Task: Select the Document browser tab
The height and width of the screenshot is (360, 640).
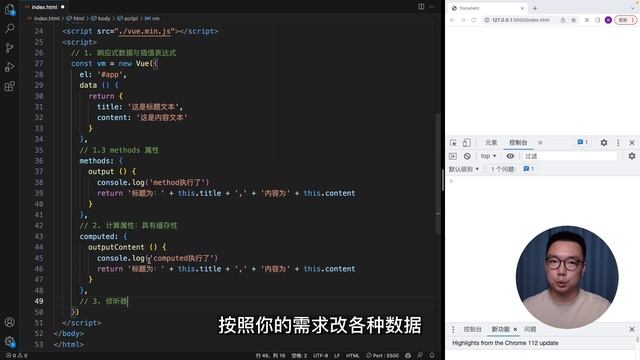Action: [488, 8]
